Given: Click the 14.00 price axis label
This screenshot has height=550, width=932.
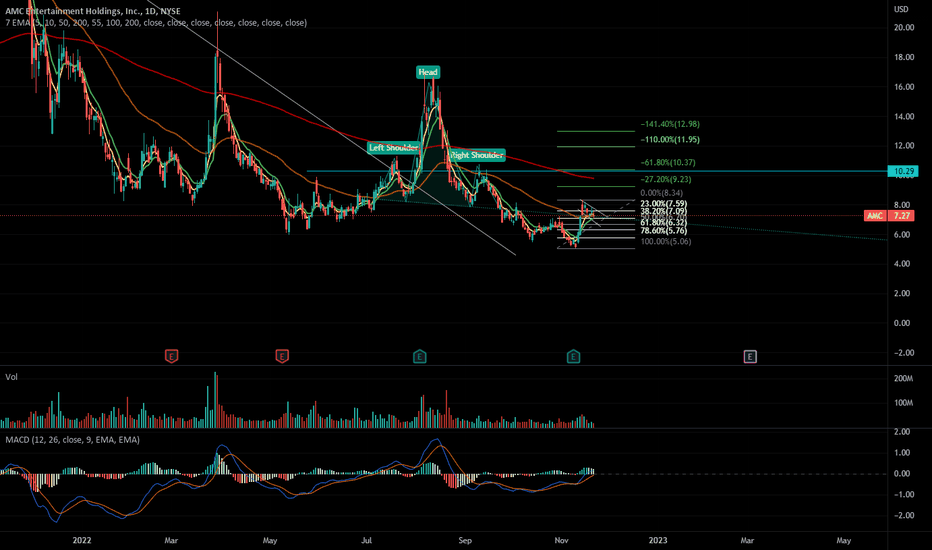Looking at the screenshot, I should [x=904, y=117].
